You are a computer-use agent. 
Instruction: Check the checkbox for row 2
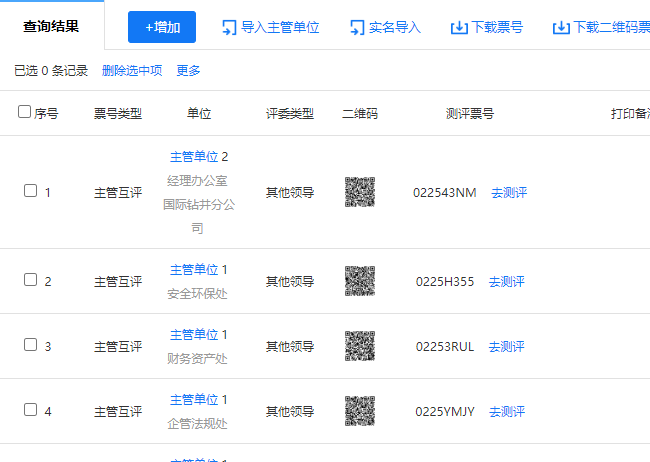(x=30, y=280)
